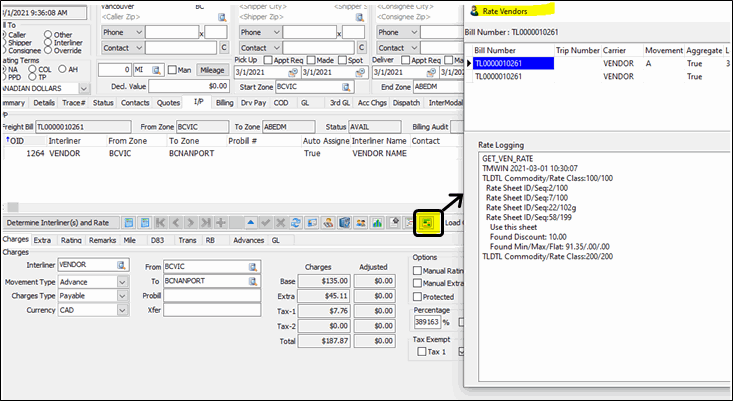Click Determine Interliner(s) and Rate button
The height and width of the screenshot is (401, 733).
(58, 222)
